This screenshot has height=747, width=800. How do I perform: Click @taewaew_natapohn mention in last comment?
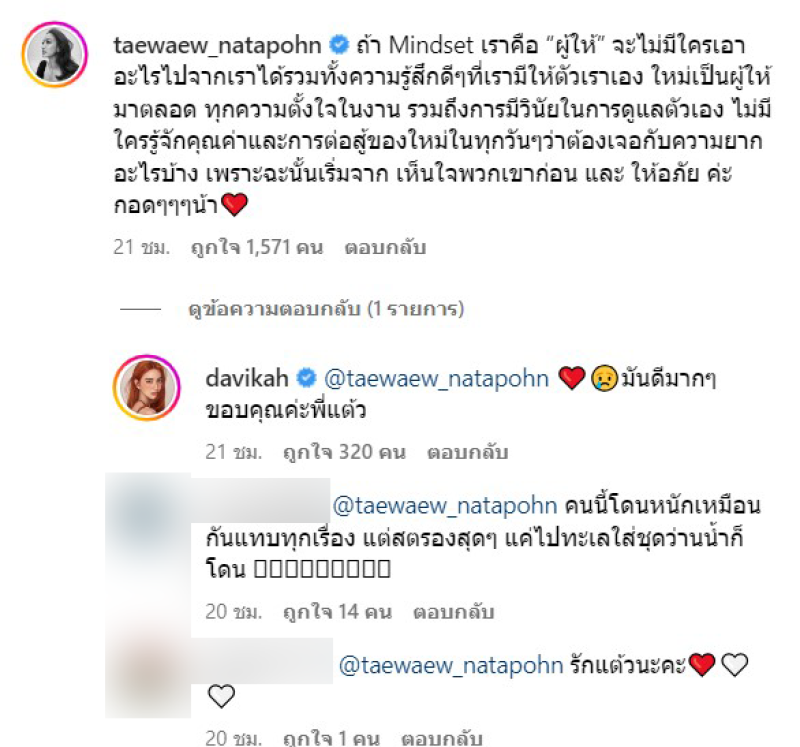click(x=451, y=666)
